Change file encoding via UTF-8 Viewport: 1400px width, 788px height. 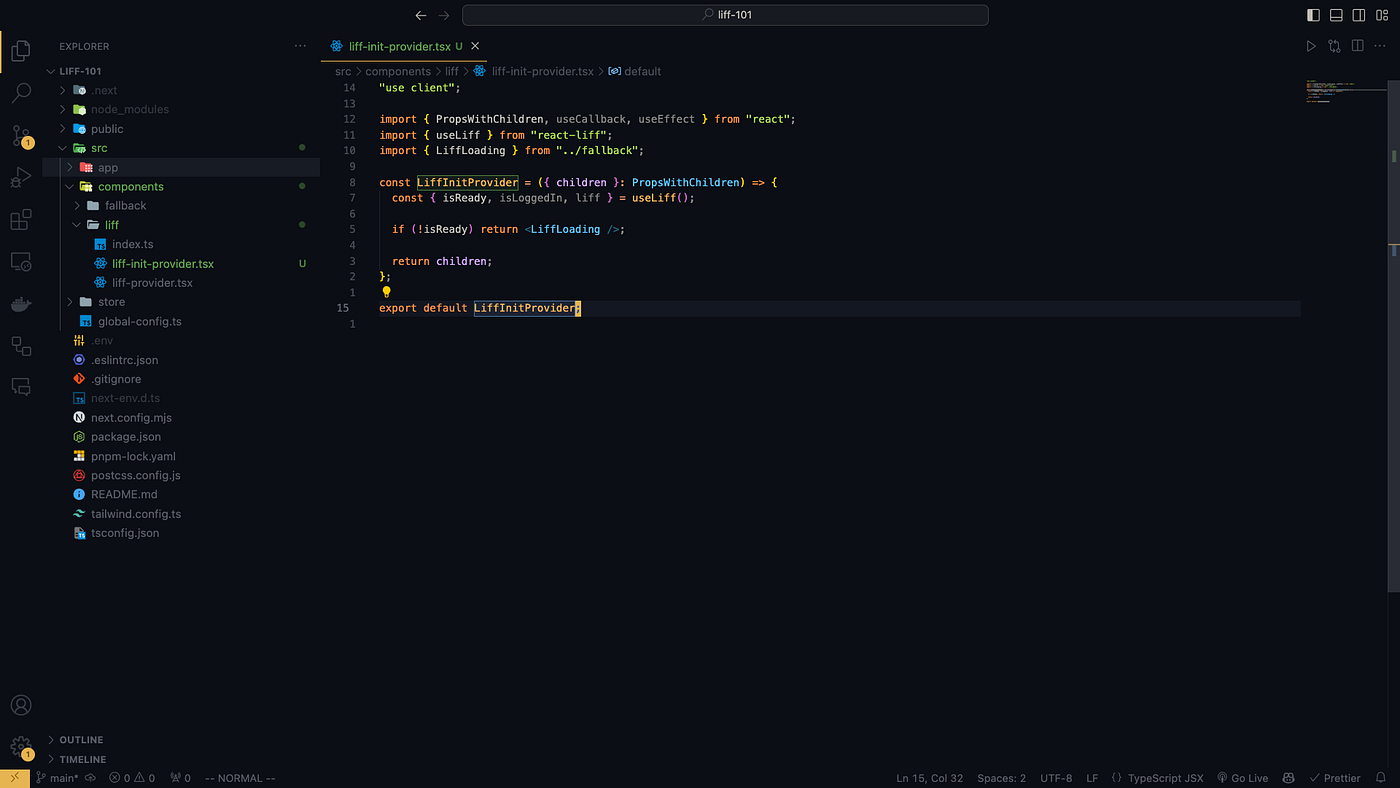[1056, 778]
